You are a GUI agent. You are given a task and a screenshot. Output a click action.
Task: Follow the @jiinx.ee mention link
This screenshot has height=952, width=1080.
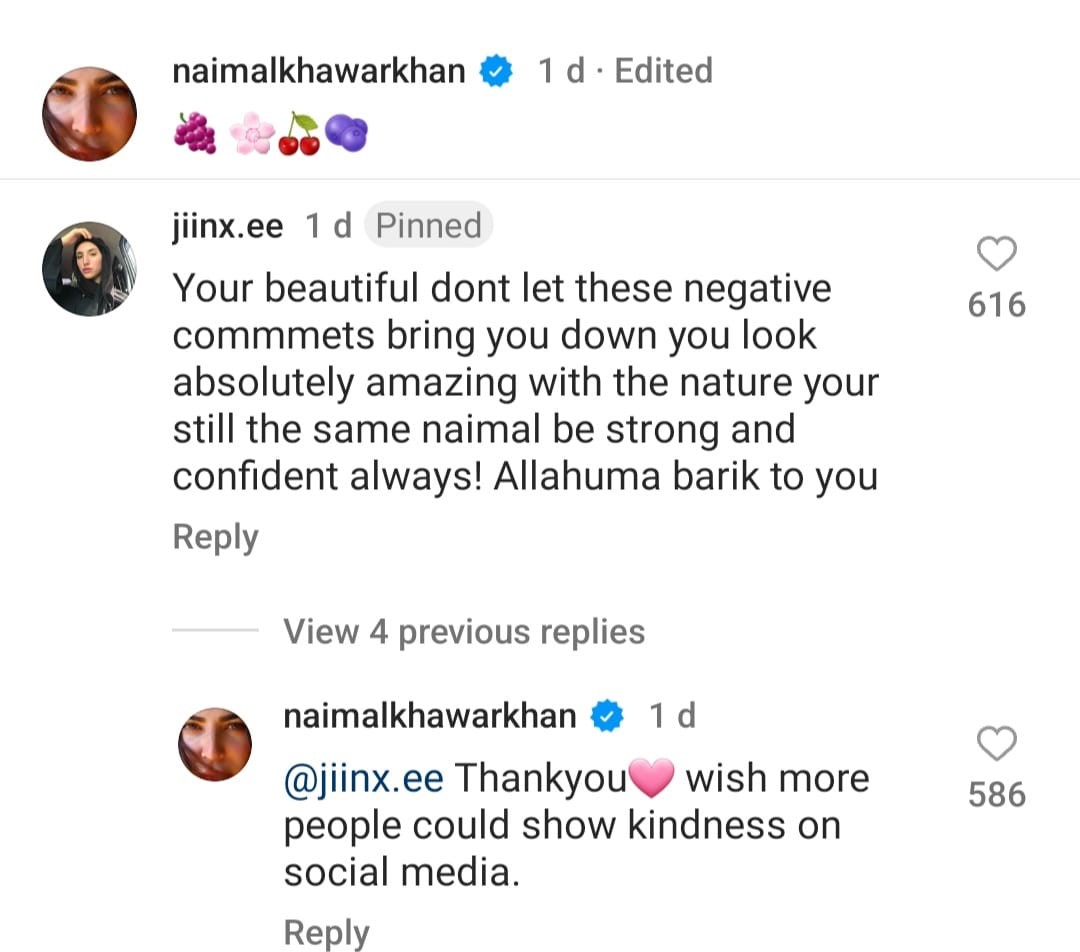click(363, 779)
